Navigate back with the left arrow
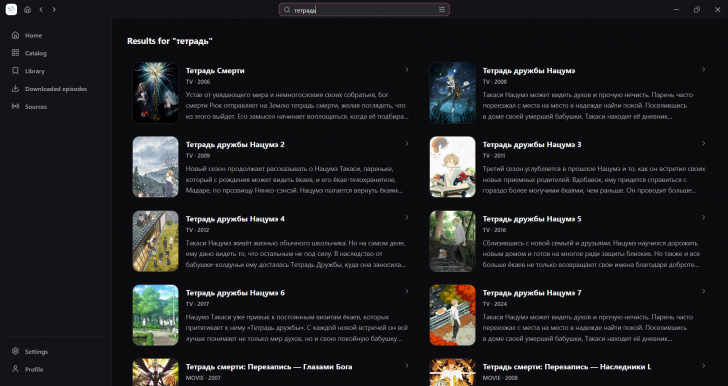Screen dimensions: 728x386 click(41, 9)
